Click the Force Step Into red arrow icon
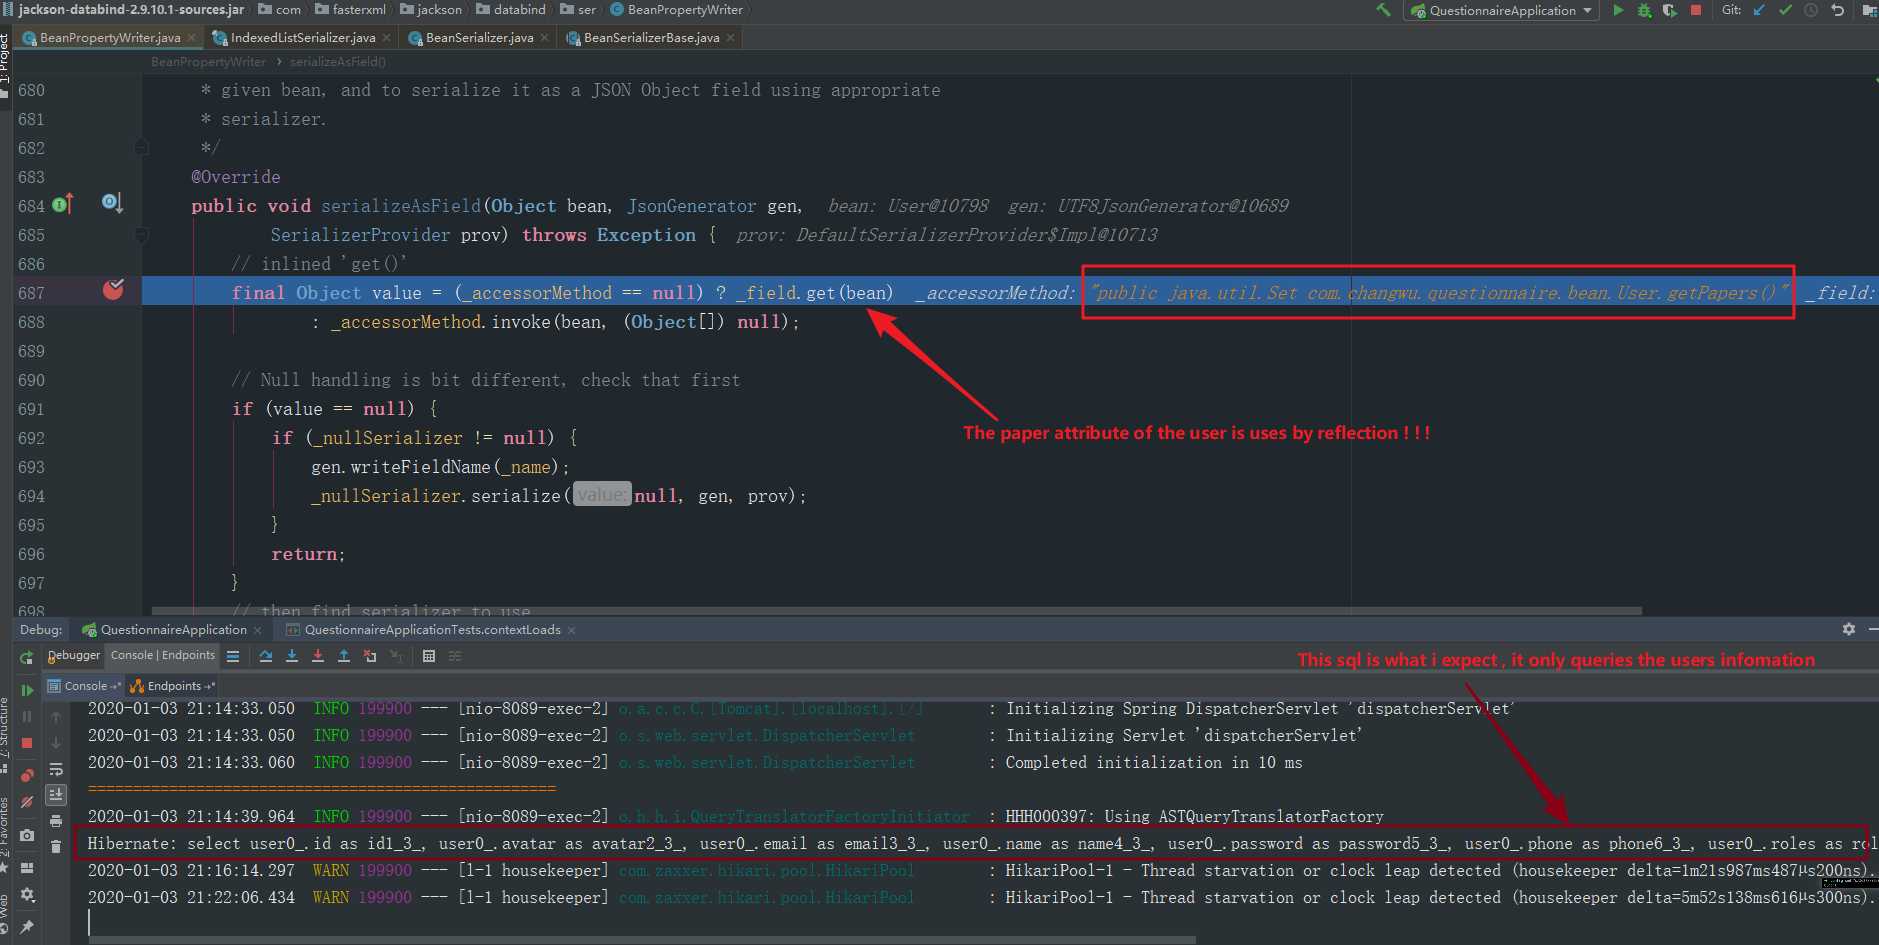The width and height of the screenshot is (1879, 945). (x=318, y=656)
